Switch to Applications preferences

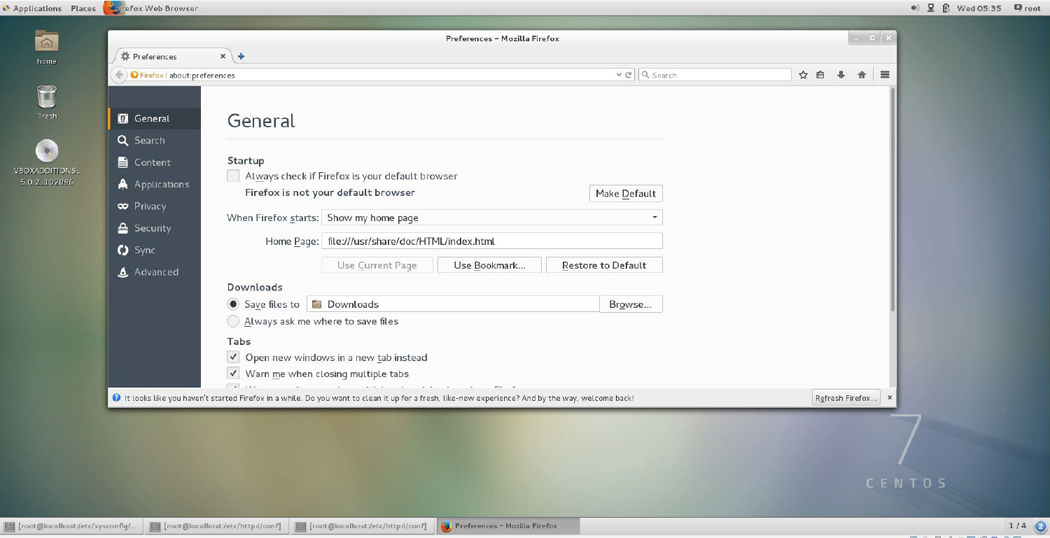[x=154, y=184]
